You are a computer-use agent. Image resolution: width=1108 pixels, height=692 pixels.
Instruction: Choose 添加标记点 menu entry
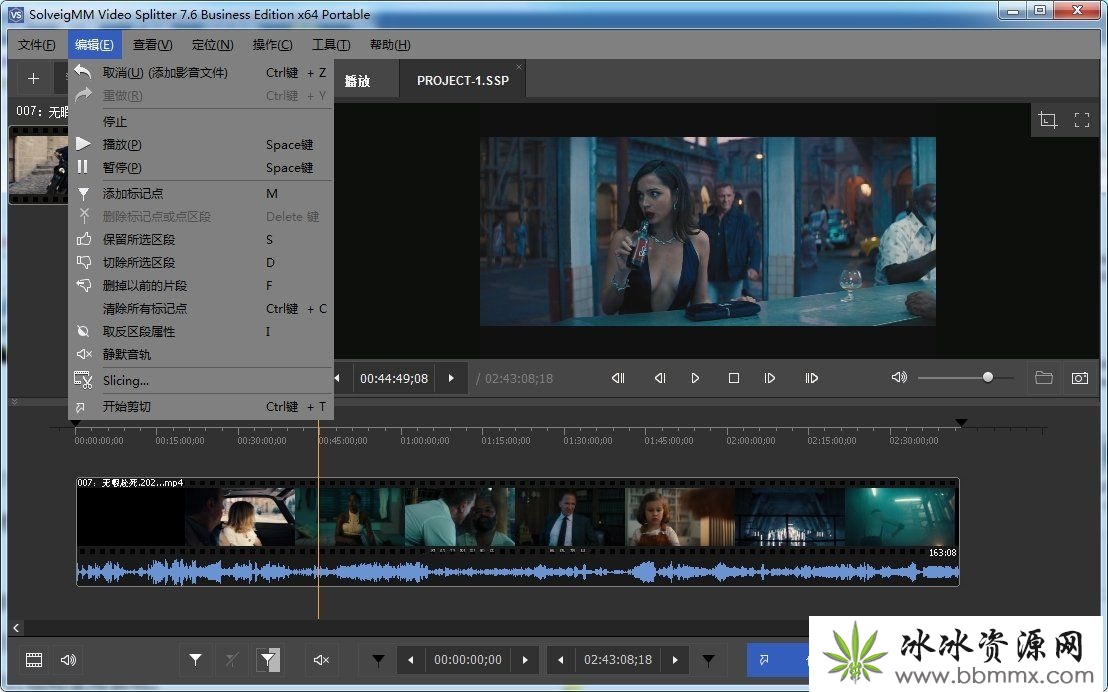[x=201, y=193]
